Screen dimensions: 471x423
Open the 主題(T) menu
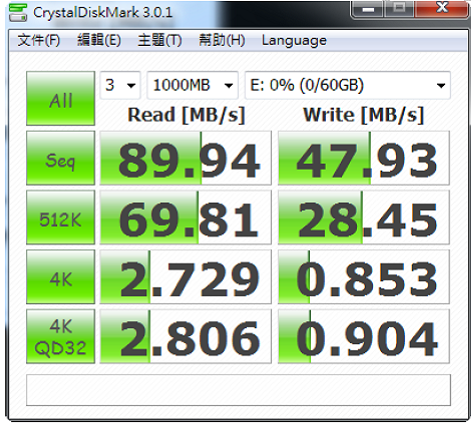160,40
